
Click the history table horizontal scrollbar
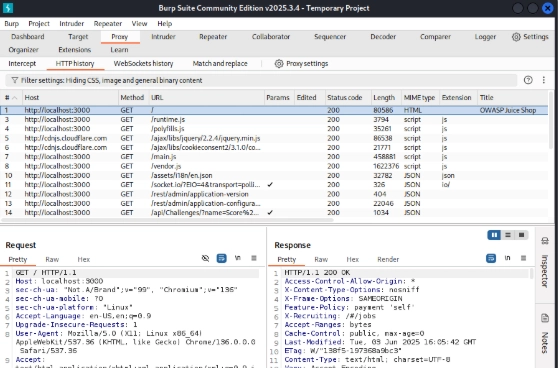point(167,220)
